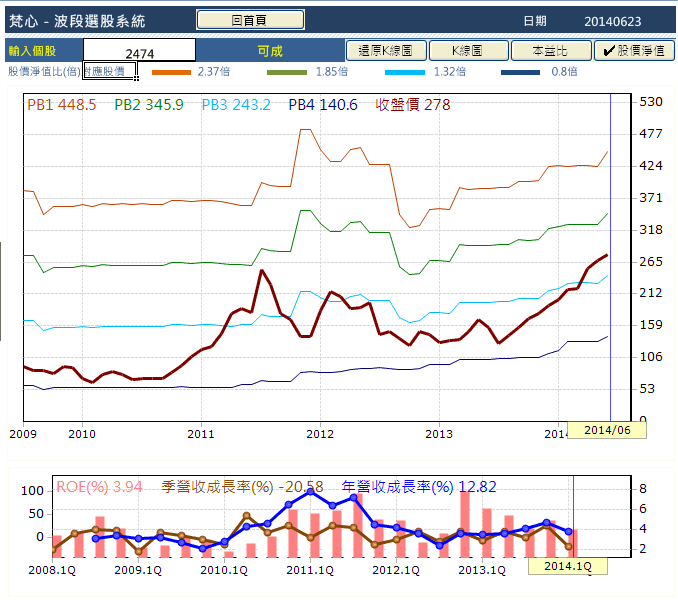678x604 pixels.
Task: Click the stock code field showing 2474
Action: point(139,51)
